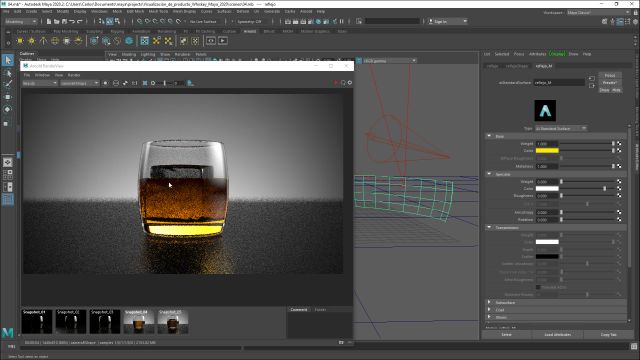Open the Lighting menu in viewport panel
640x360 pixels.
(148, 54)
